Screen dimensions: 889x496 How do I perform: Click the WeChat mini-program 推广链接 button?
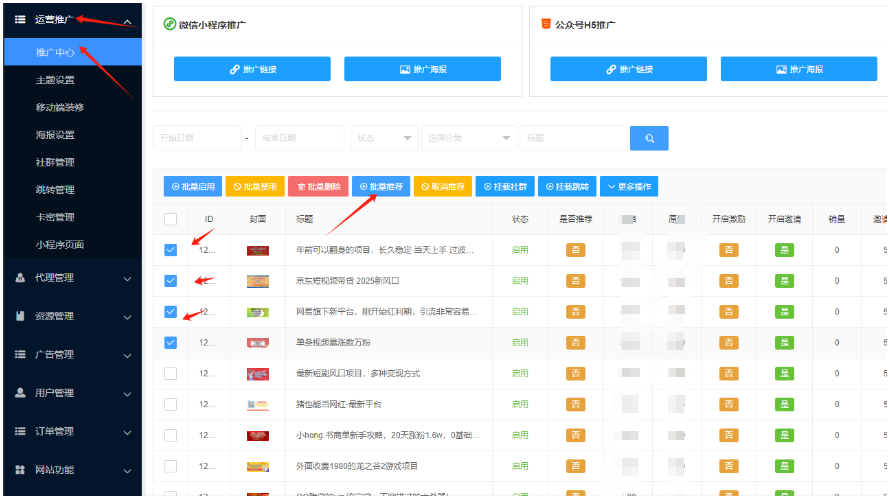coord(252,69)
